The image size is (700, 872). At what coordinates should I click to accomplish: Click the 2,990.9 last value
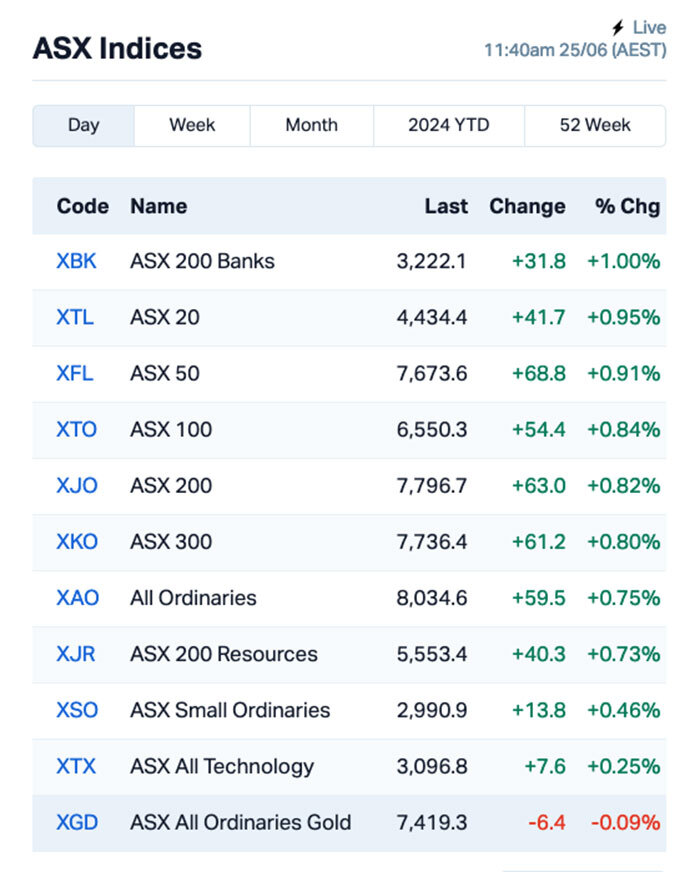point(431,711)
